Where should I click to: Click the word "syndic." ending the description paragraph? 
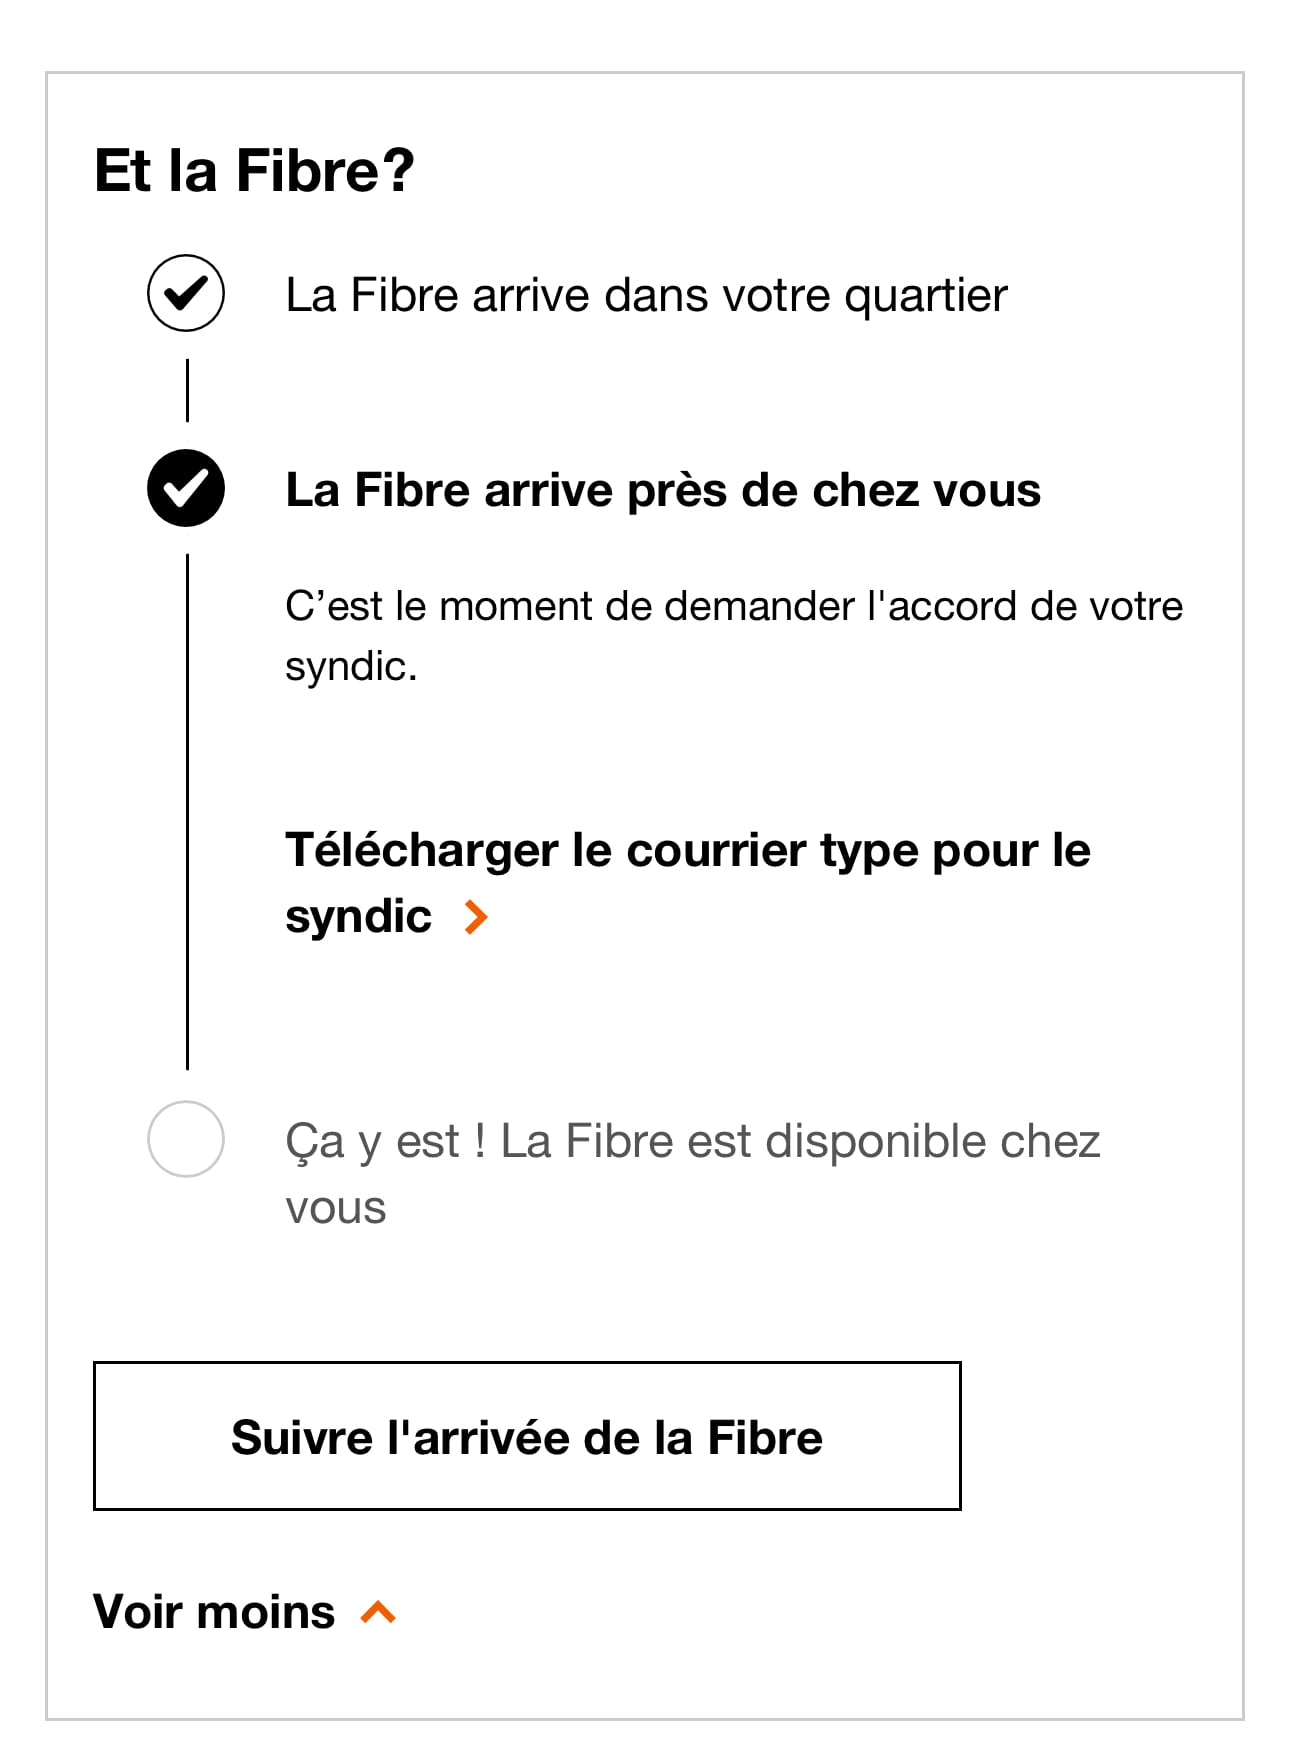pos(351,667)
